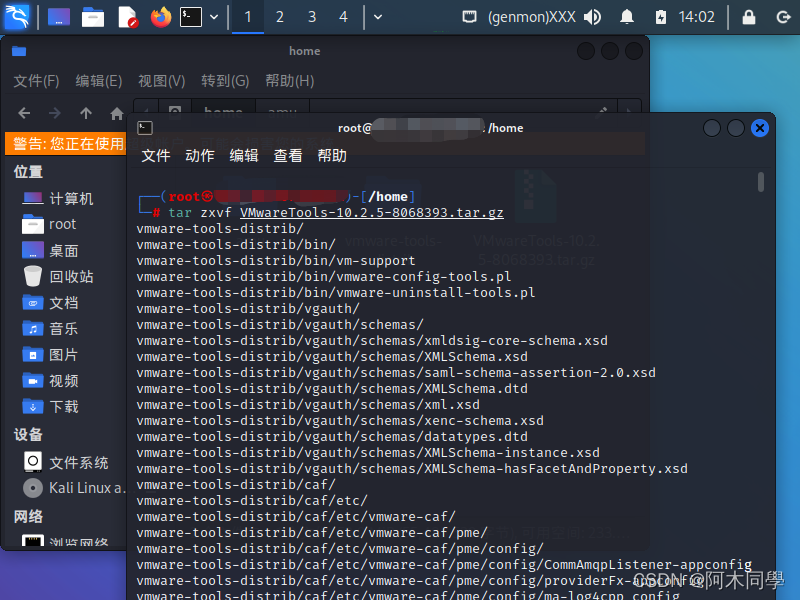The image size is (800, 600).
Task: Go forward in file manager toolbar
Action: click(x=55, y=113)
